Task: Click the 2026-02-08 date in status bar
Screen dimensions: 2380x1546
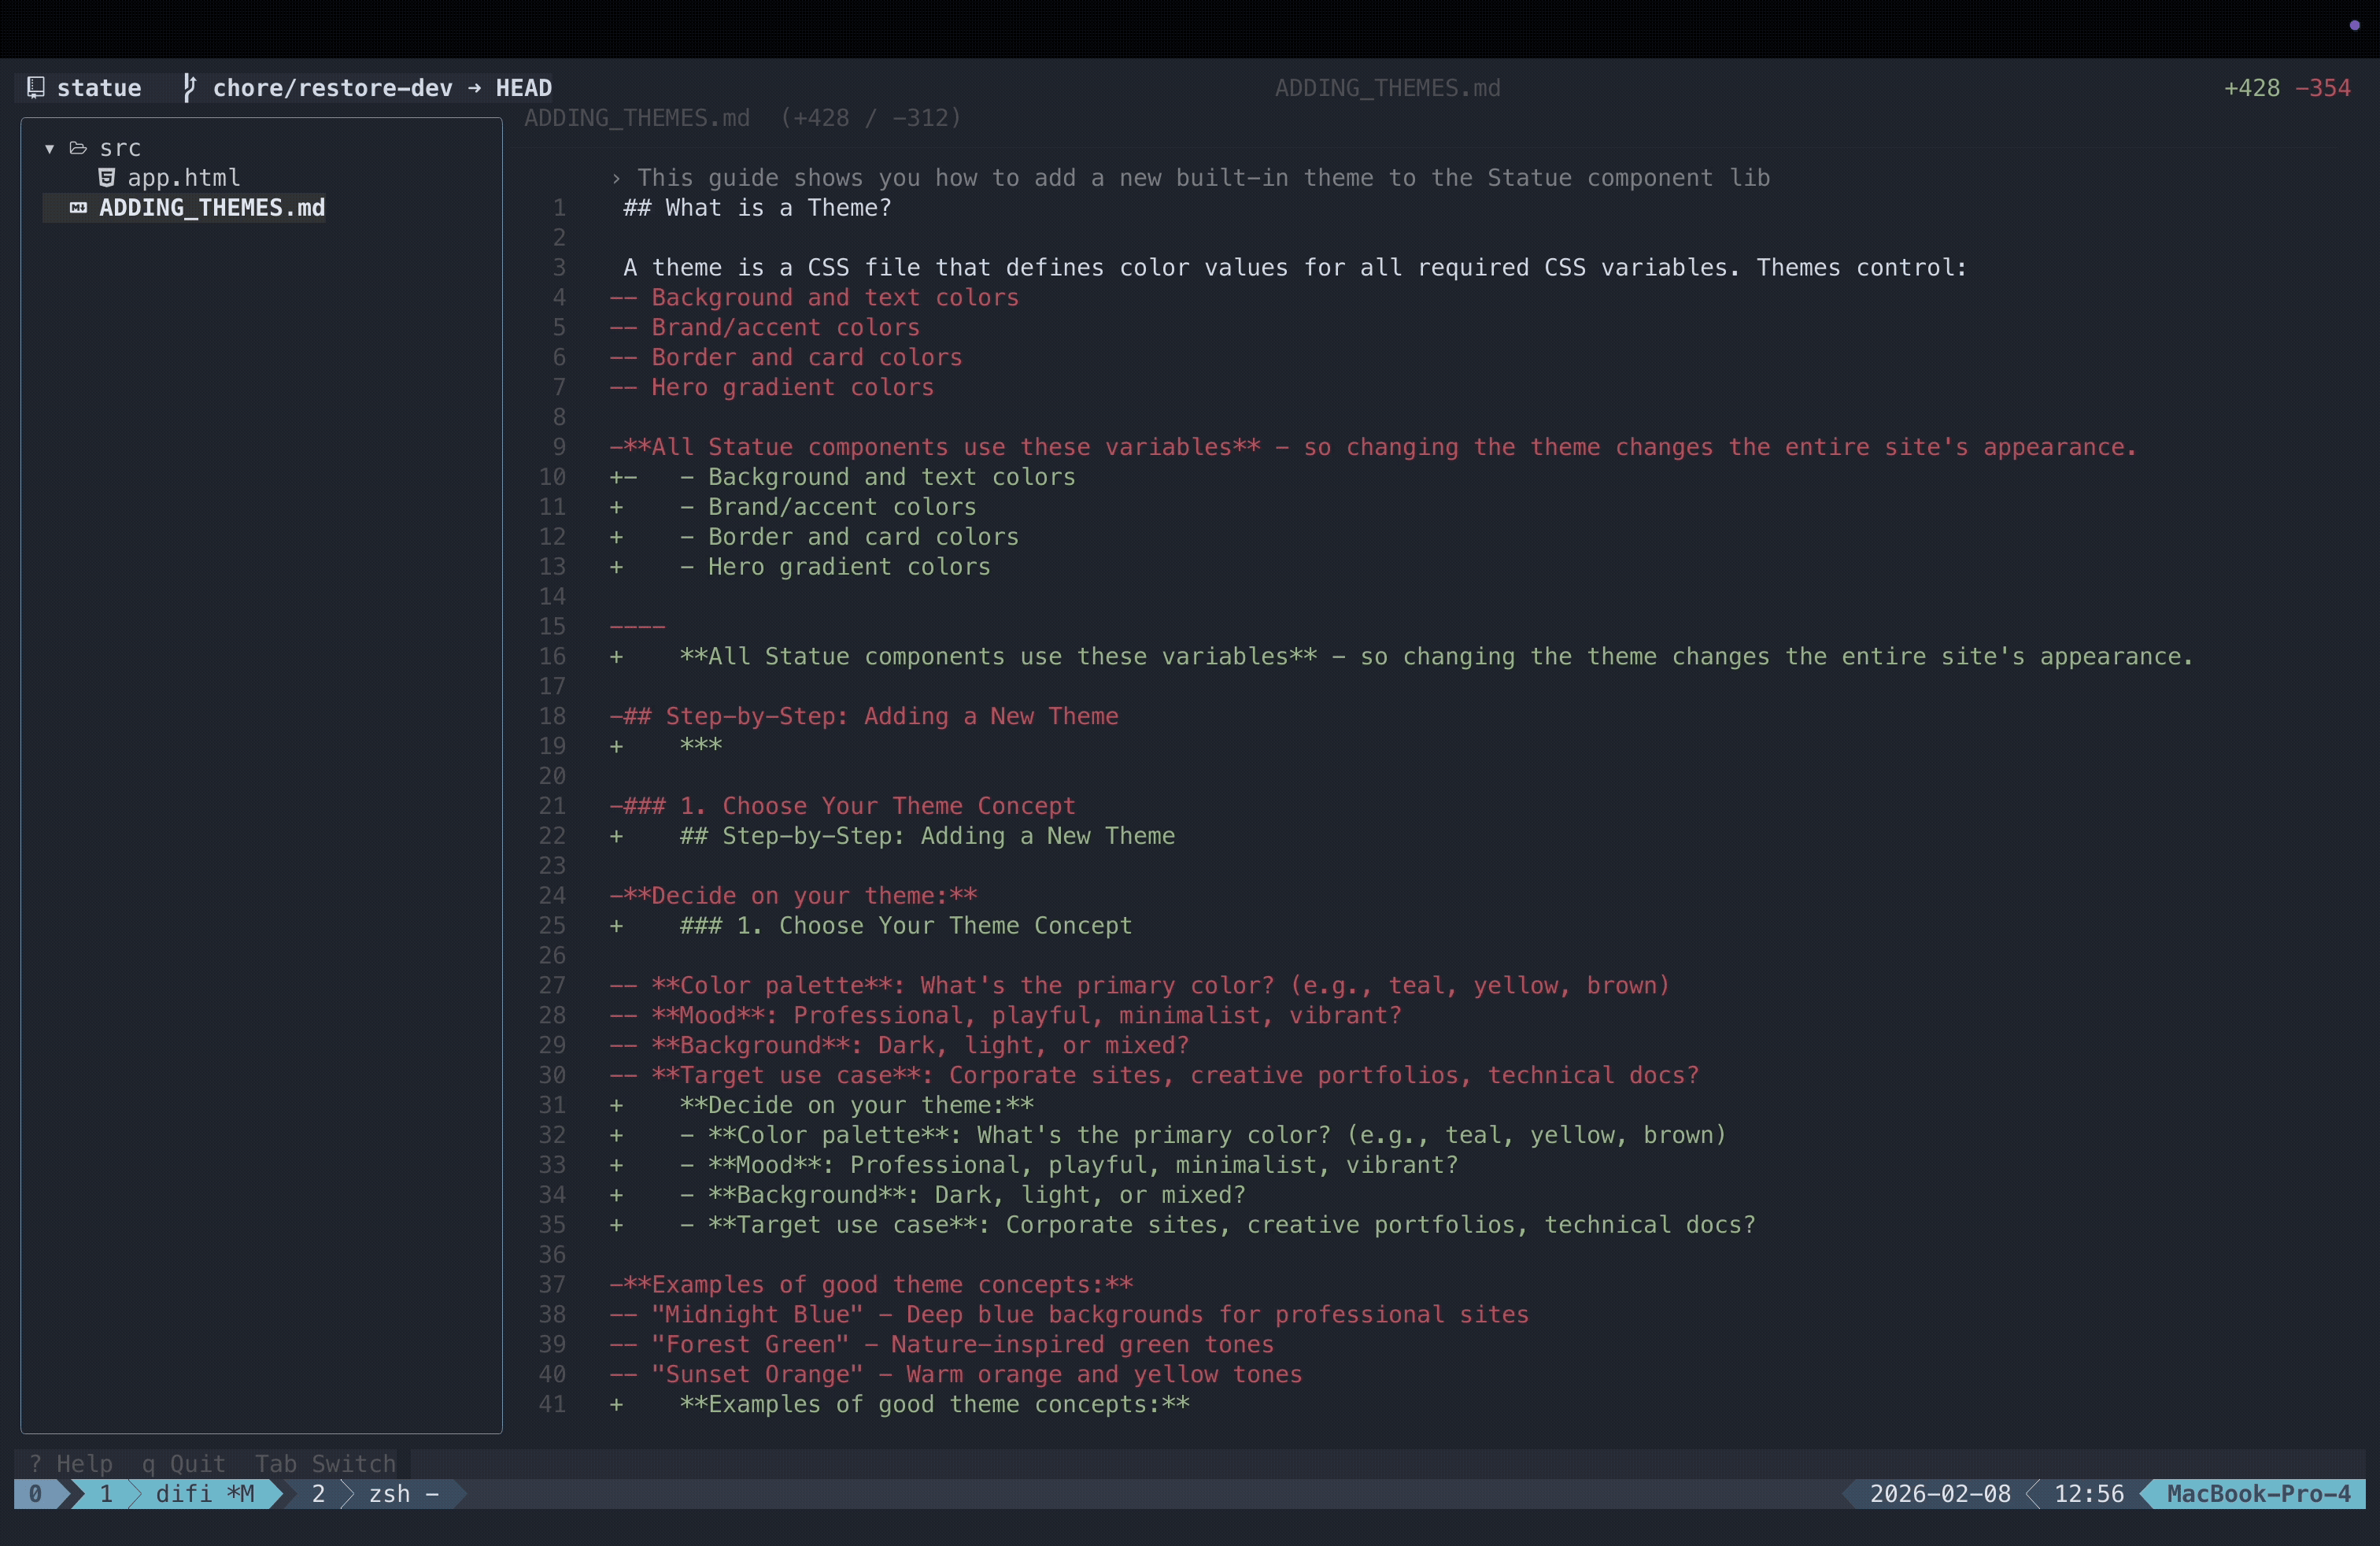Action: (x=1940, y=1494)
